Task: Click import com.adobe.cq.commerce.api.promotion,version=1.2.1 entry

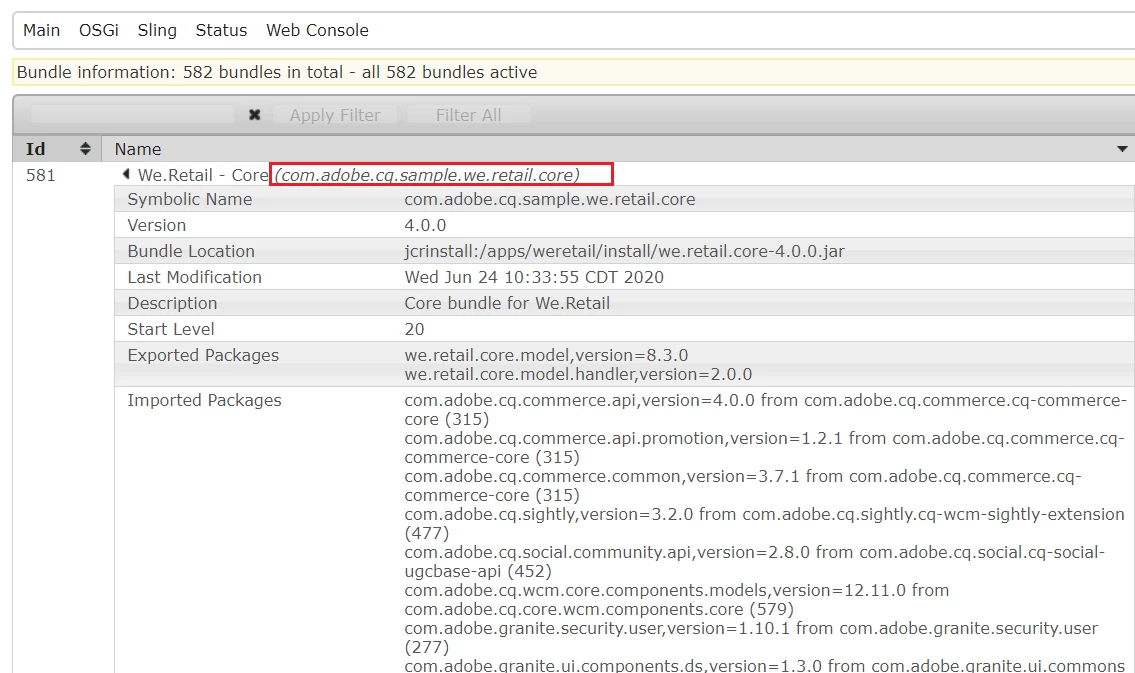Action: pyautogui.click(x=764, y=447)
